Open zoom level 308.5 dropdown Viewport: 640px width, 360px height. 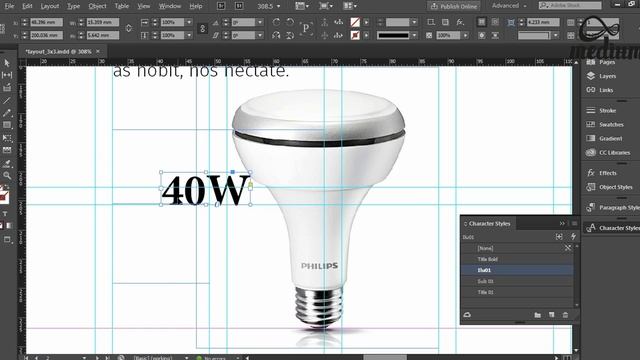point(279,6)
